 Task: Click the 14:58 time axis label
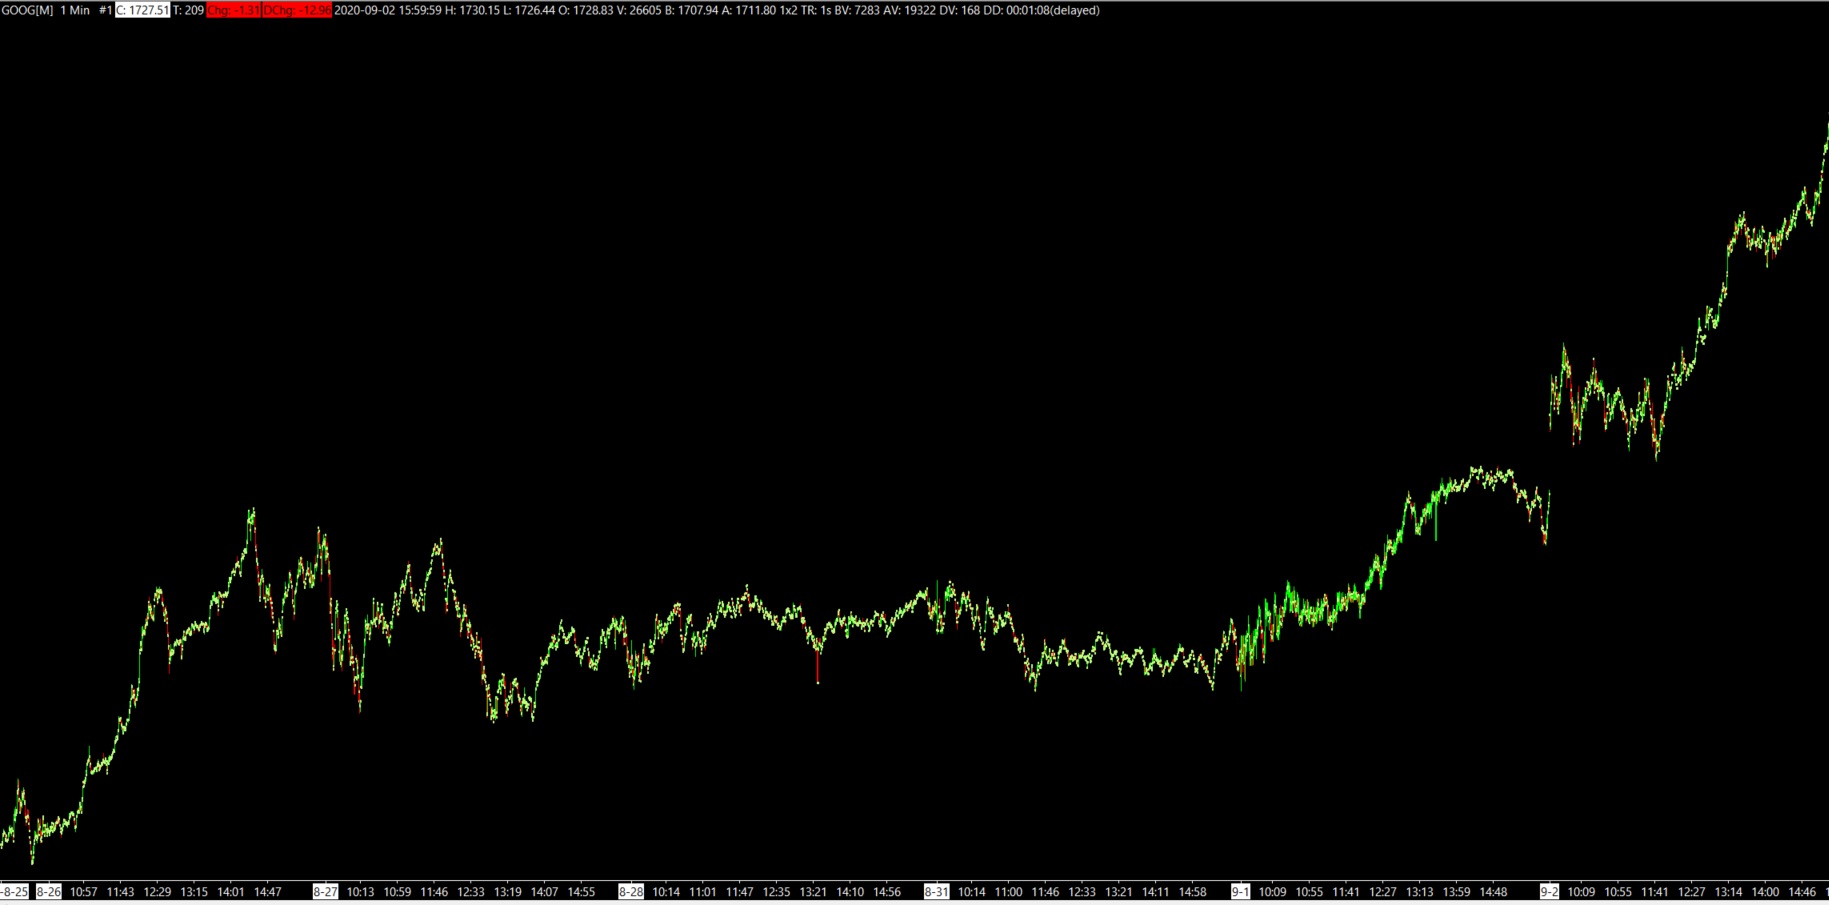(x=1193, y=892)
